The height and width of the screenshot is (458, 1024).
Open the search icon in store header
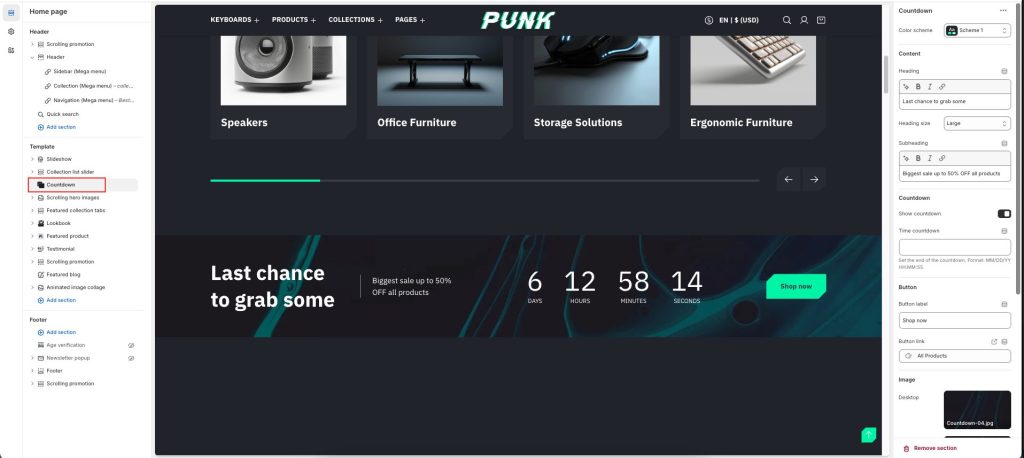point(787,20)
